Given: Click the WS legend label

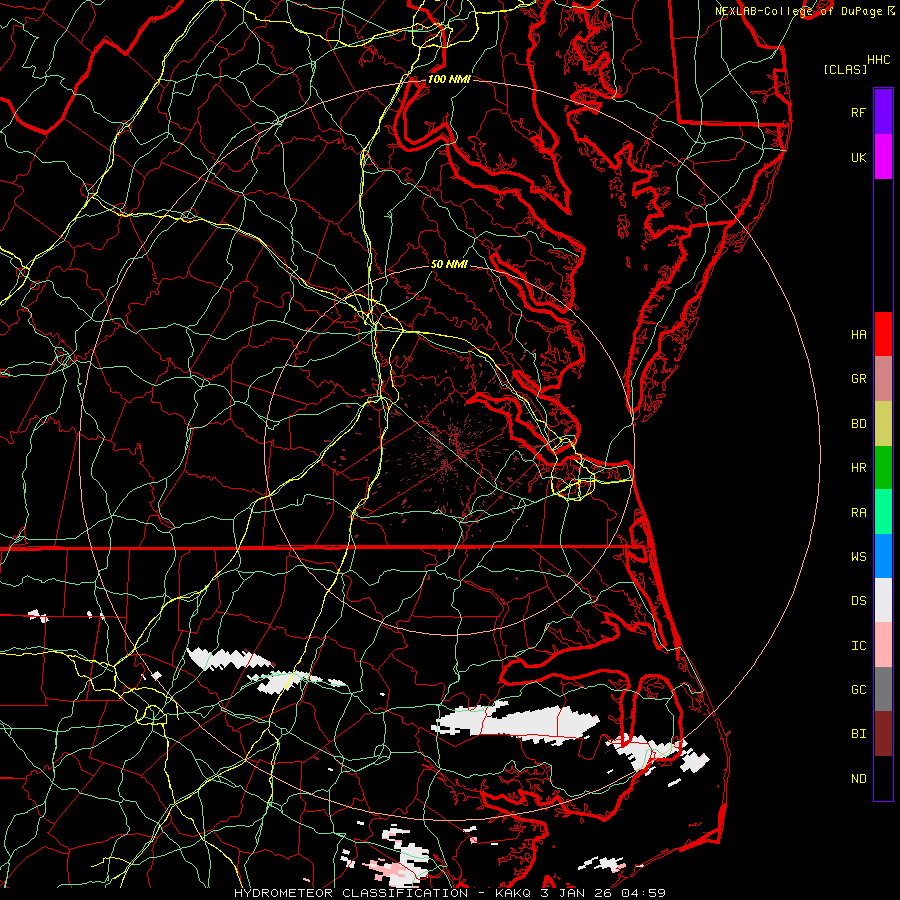Looking at the screenshot, I should [858, 557].
